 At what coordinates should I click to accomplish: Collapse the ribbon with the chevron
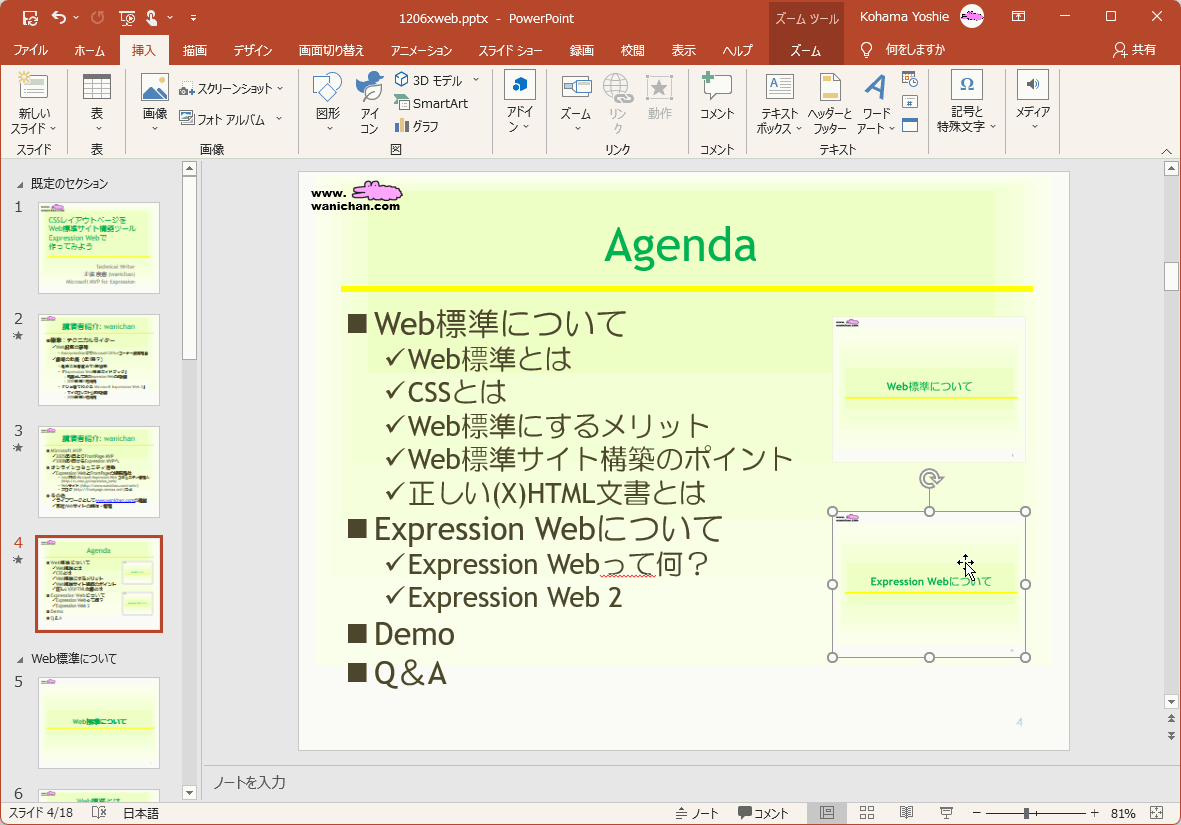coord(1167,151)
